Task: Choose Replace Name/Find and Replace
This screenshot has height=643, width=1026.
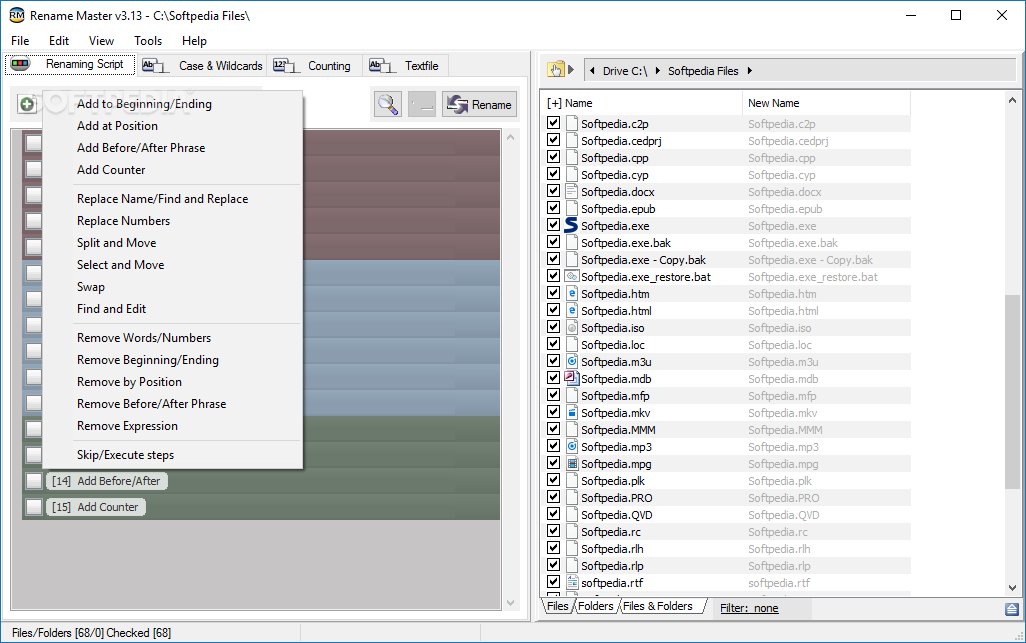Action: pos(173,199)
